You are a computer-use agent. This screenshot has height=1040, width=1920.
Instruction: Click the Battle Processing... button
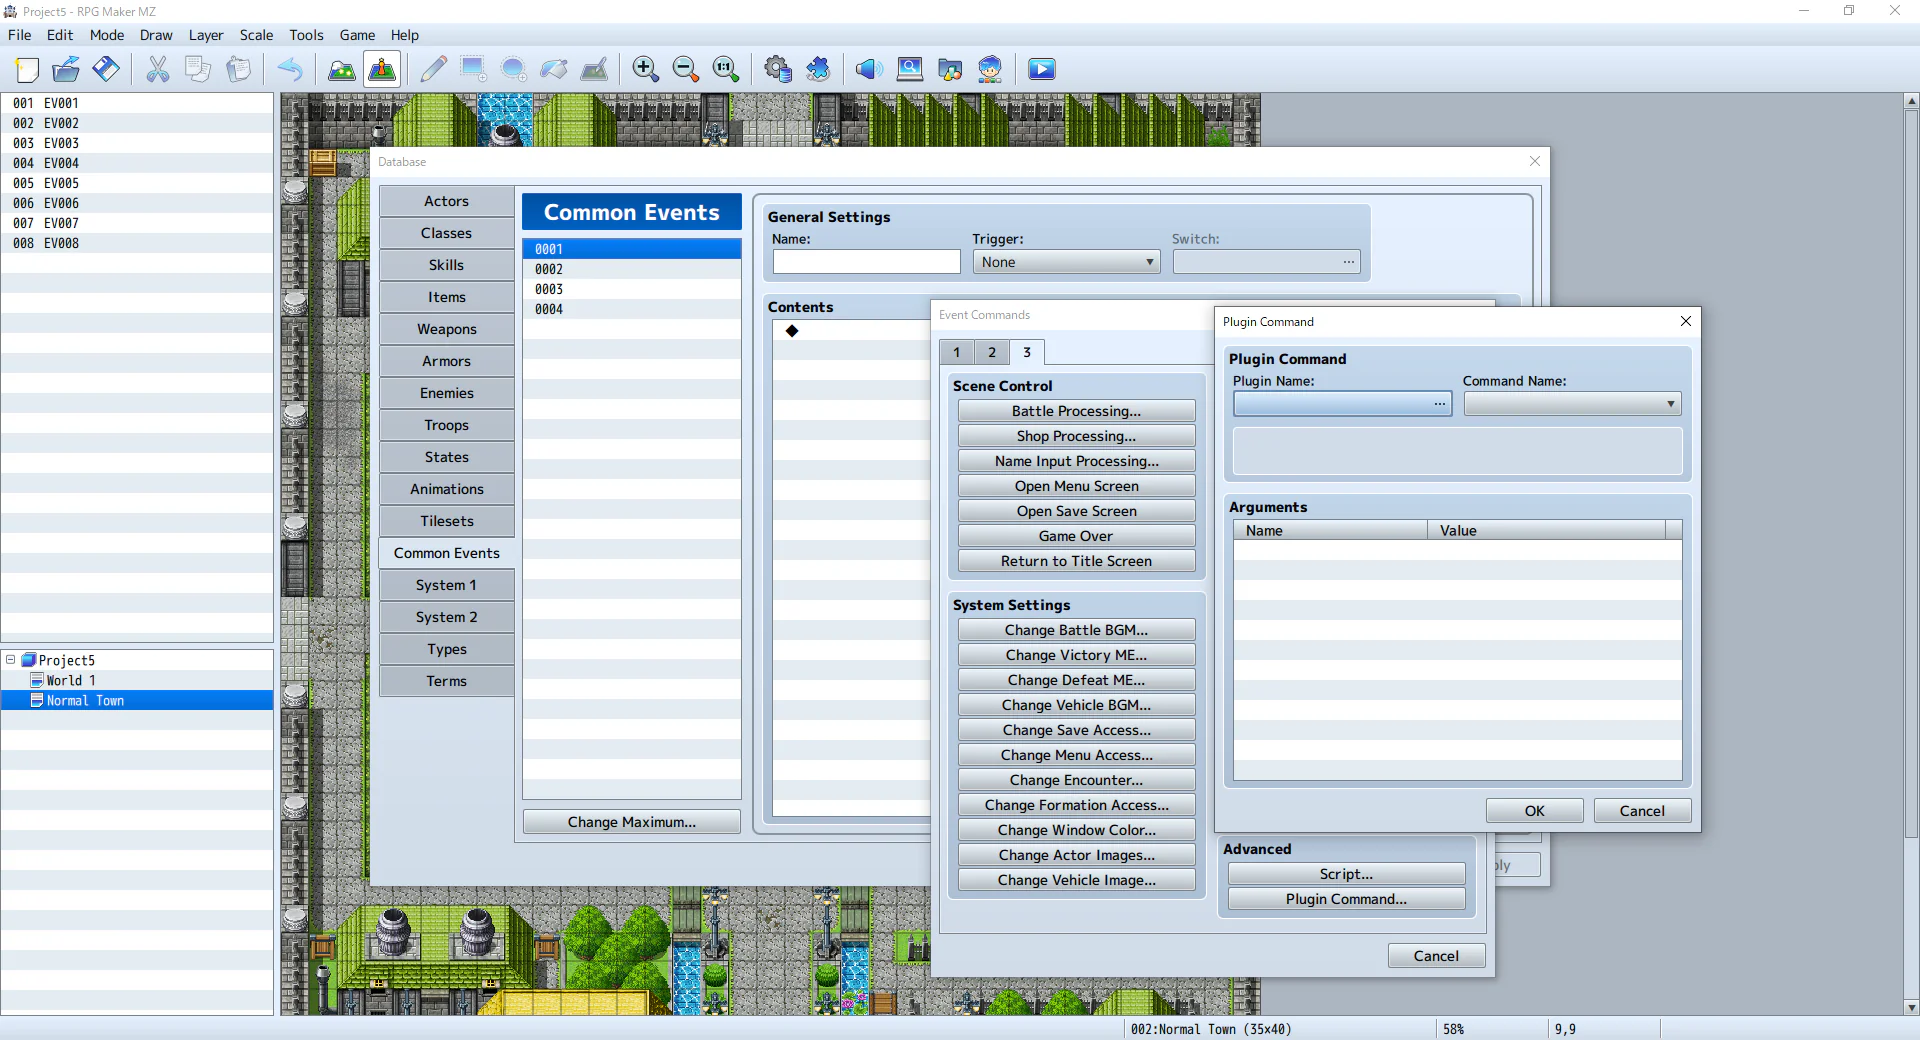pyautogui.click(x=1076, y=411)
